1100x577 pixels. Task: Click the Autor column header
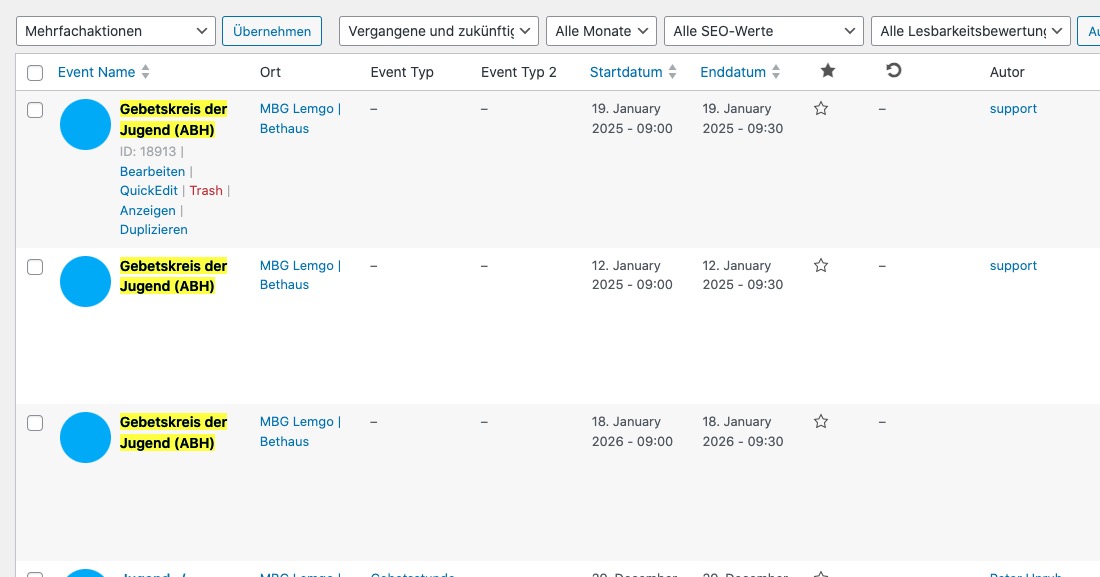click(1007, 72)
